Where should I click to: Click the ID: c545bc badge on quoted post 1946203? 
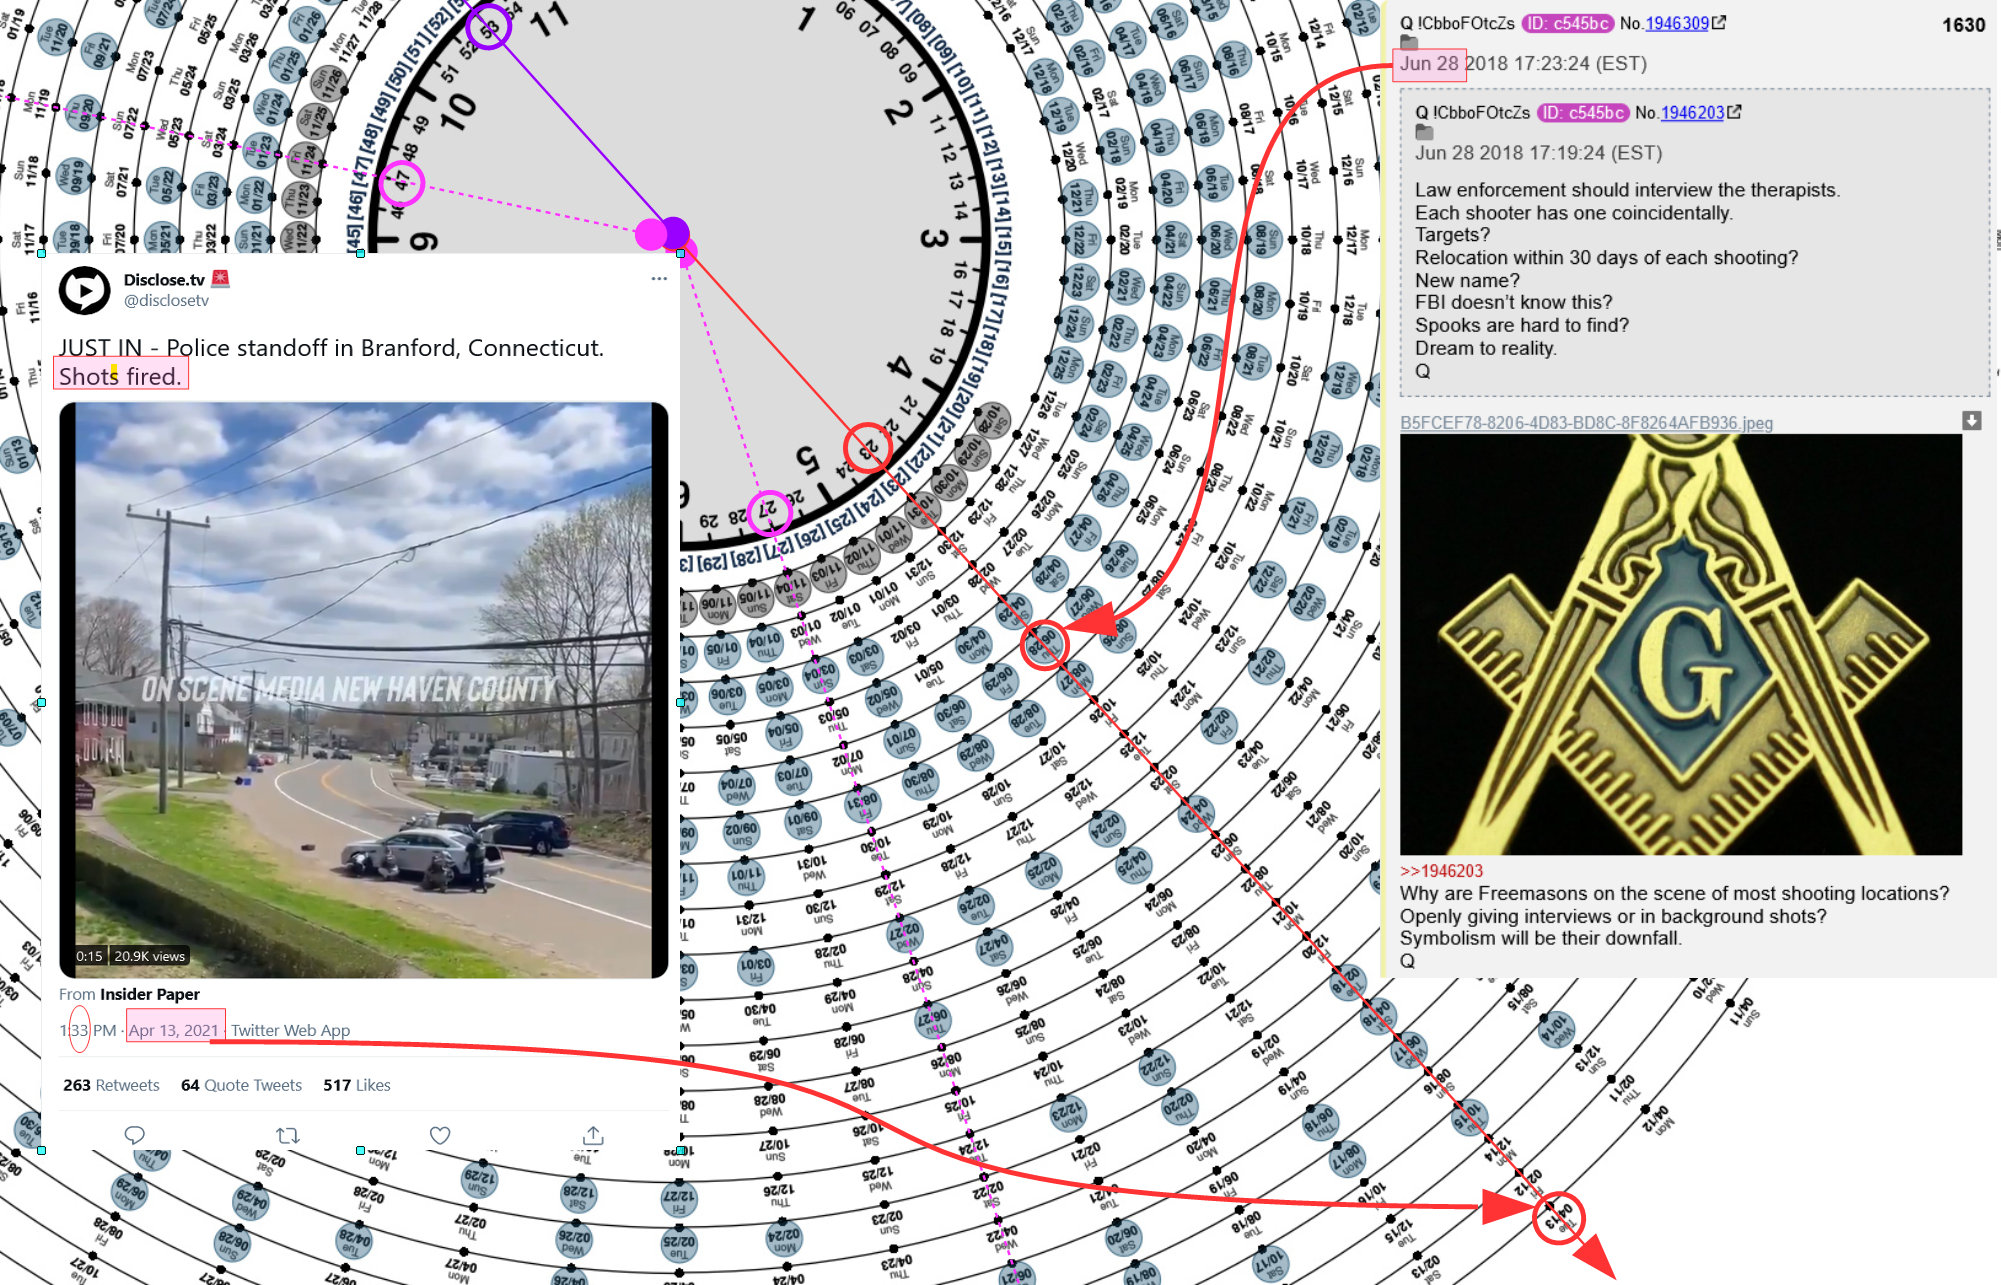pyautogui.click(x=1584, y=113)
